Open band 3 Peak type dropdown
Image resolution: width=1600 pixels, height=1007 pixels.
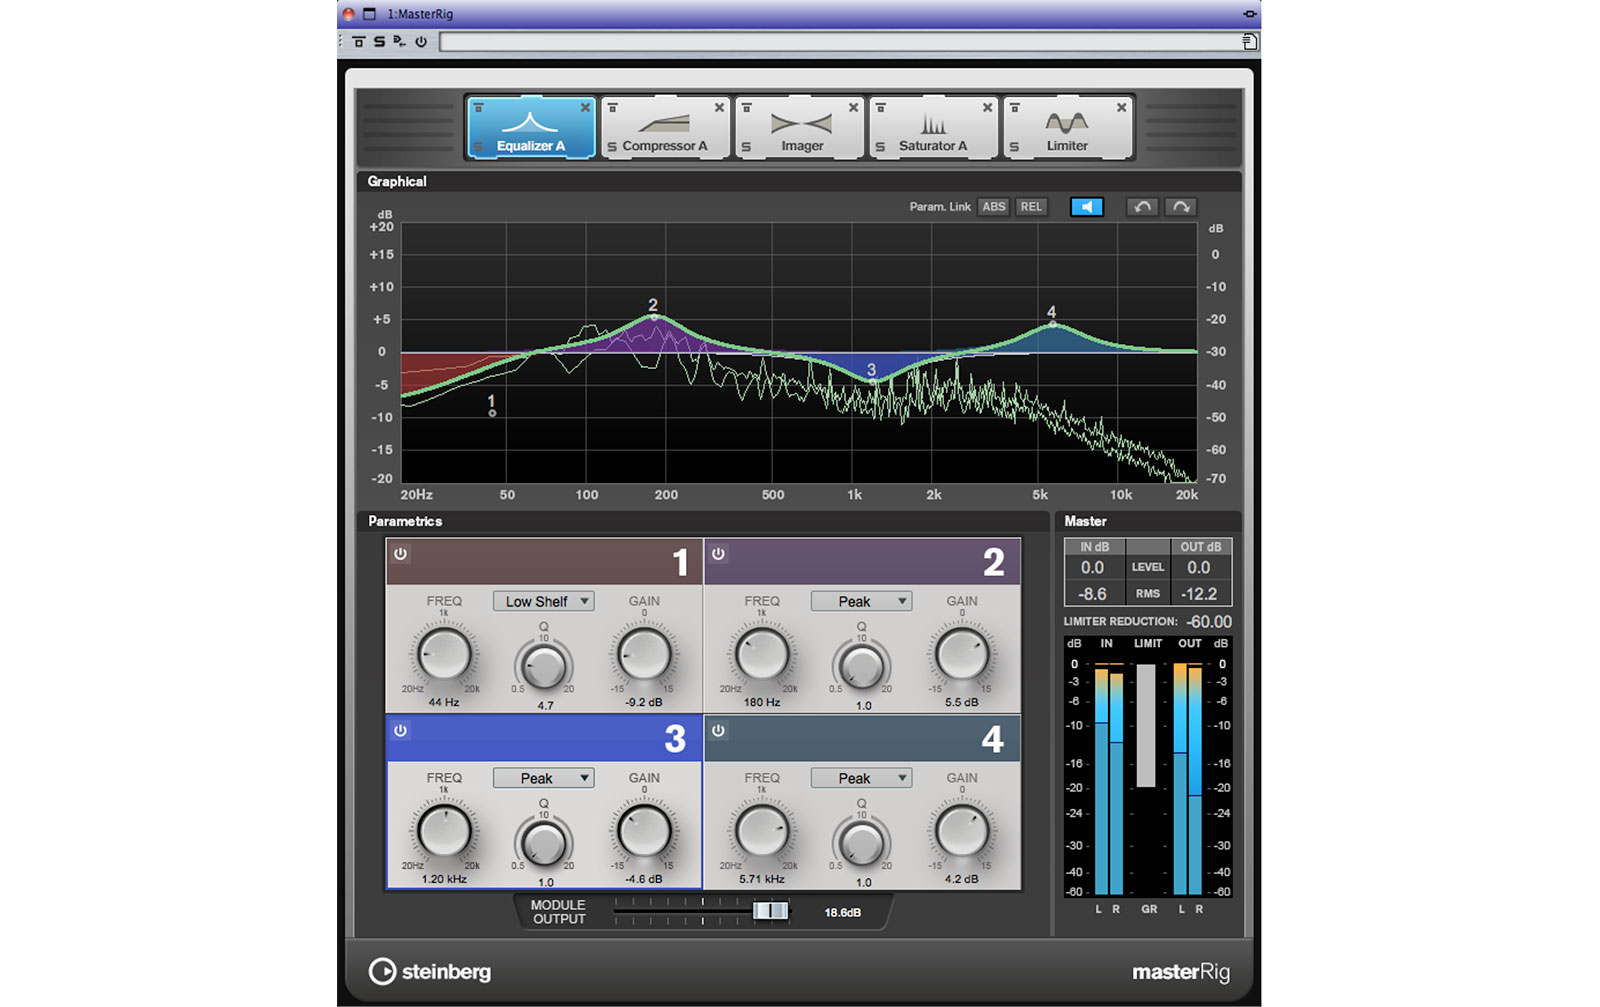543,778
